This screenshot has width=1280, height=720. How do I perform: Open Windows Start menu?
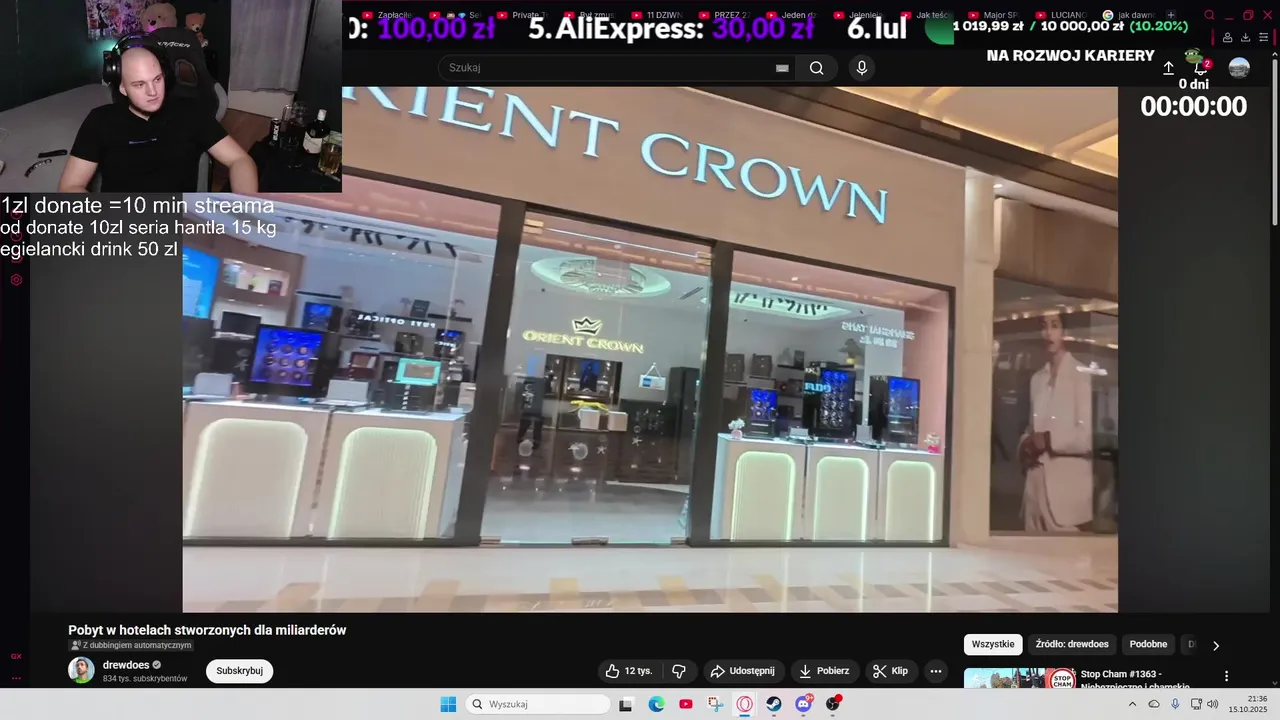[x=448, y=704]
